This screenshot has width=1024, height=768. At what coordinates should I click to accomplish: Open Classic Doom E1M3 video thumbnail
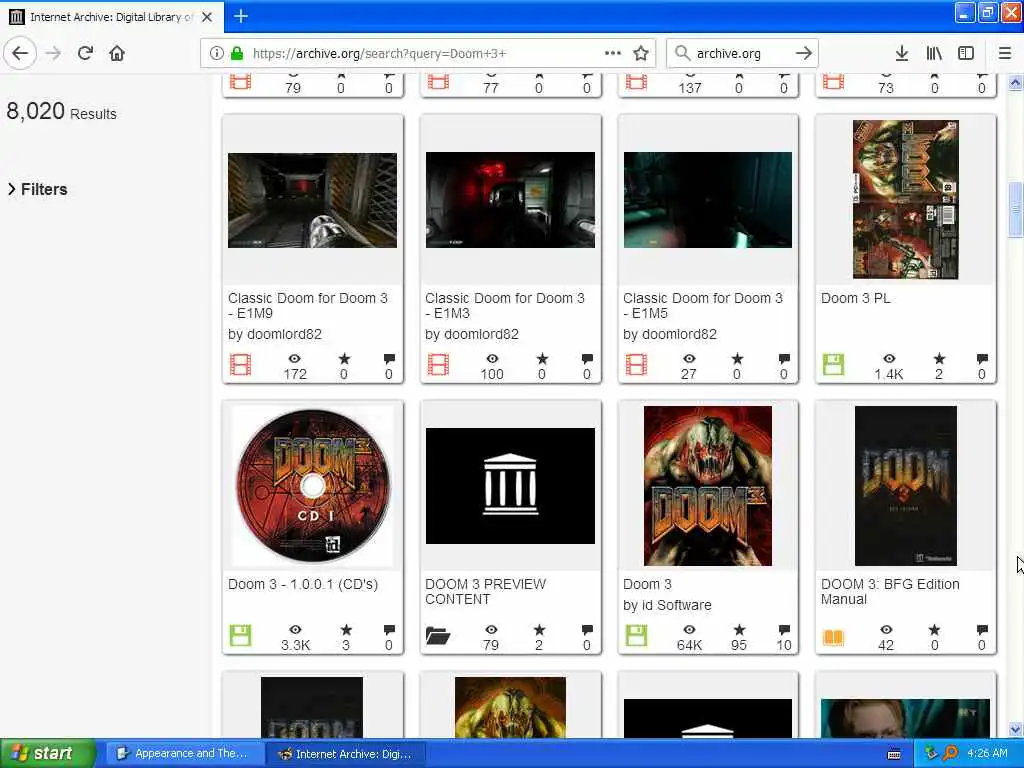[x=510, y=200]
